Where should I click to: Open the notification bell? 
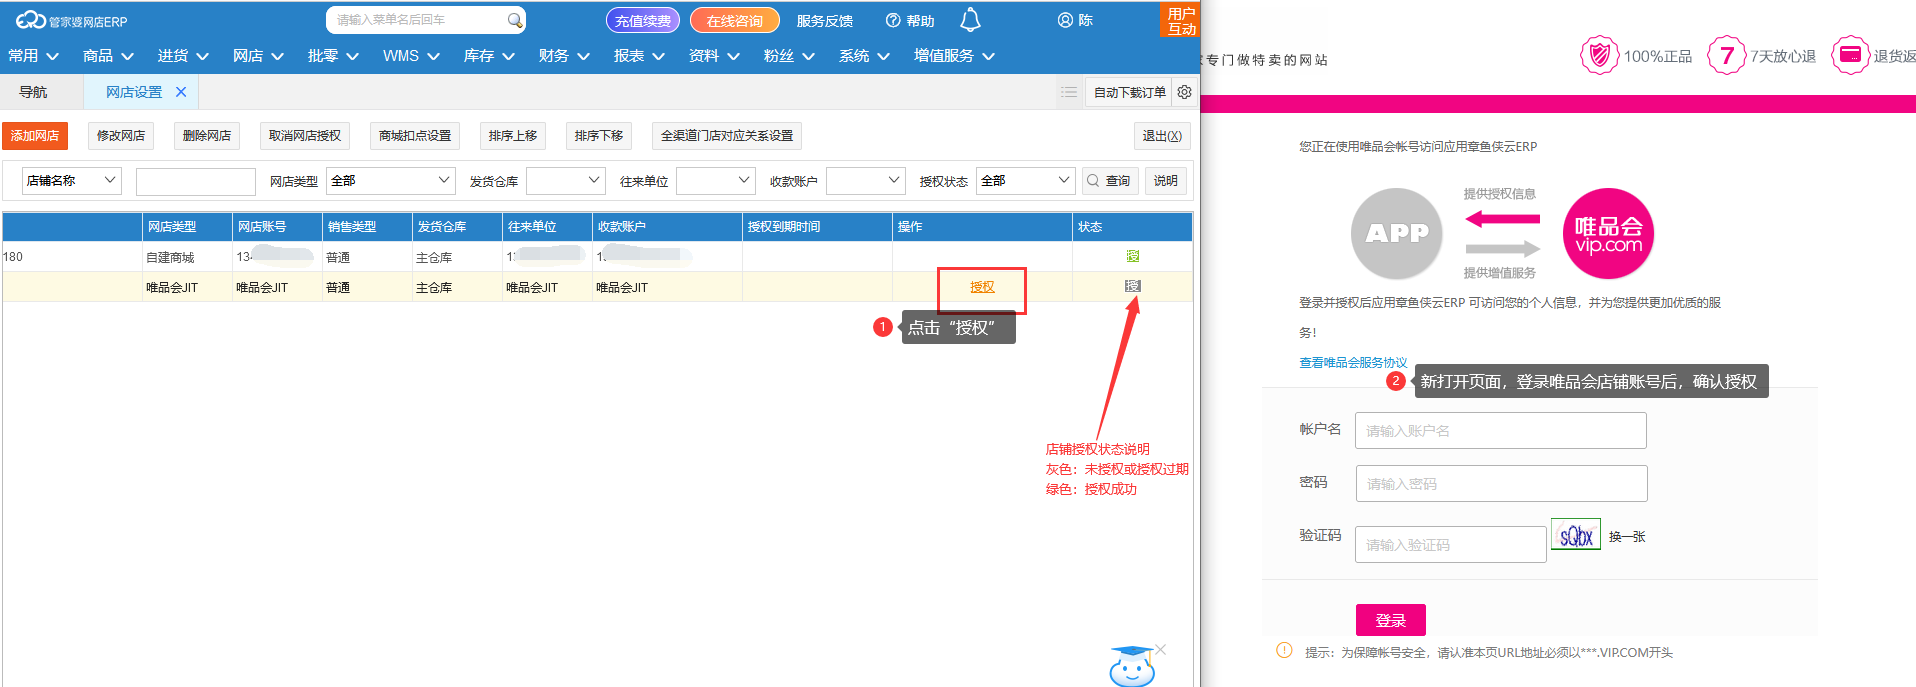pyautogui.click(x=970, y=20)
